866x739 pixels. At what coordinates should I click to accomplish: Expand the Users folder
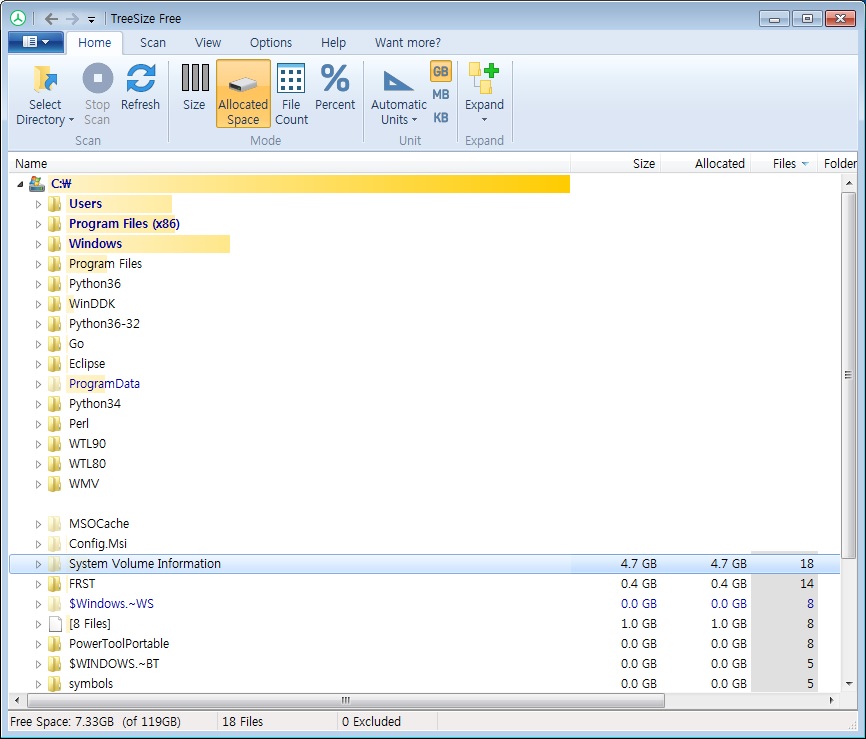(38, 204)
